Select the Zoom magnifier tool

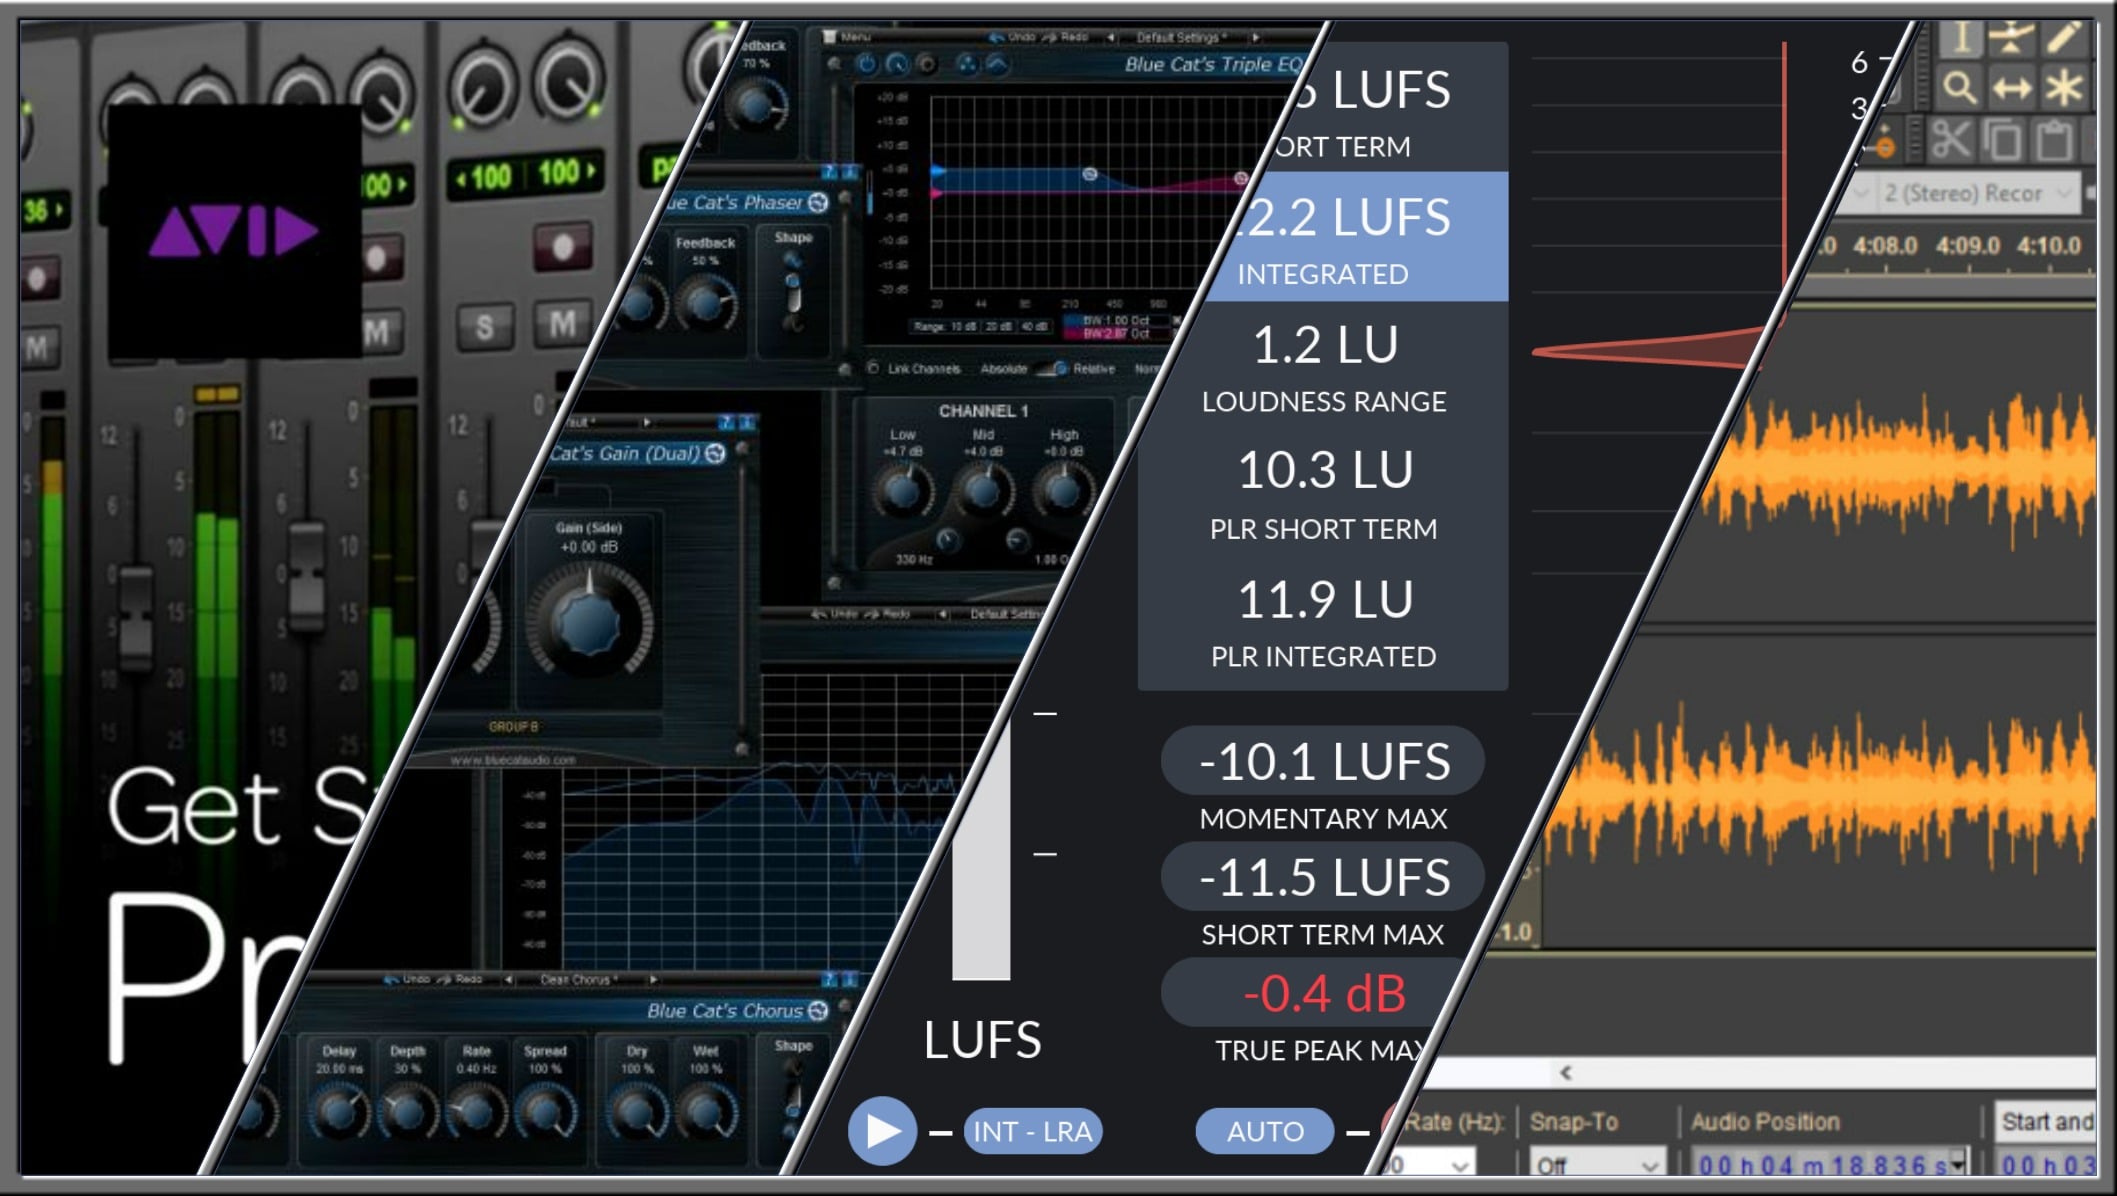pos(1960,89)
